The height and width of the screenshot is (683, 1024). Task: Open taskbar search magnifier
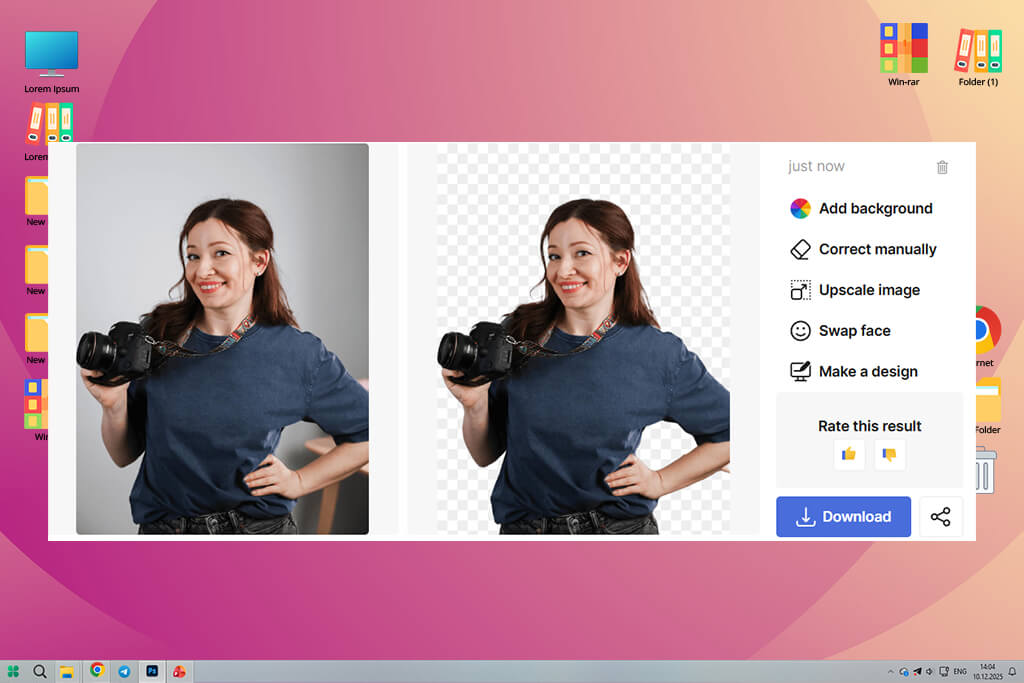40,671
